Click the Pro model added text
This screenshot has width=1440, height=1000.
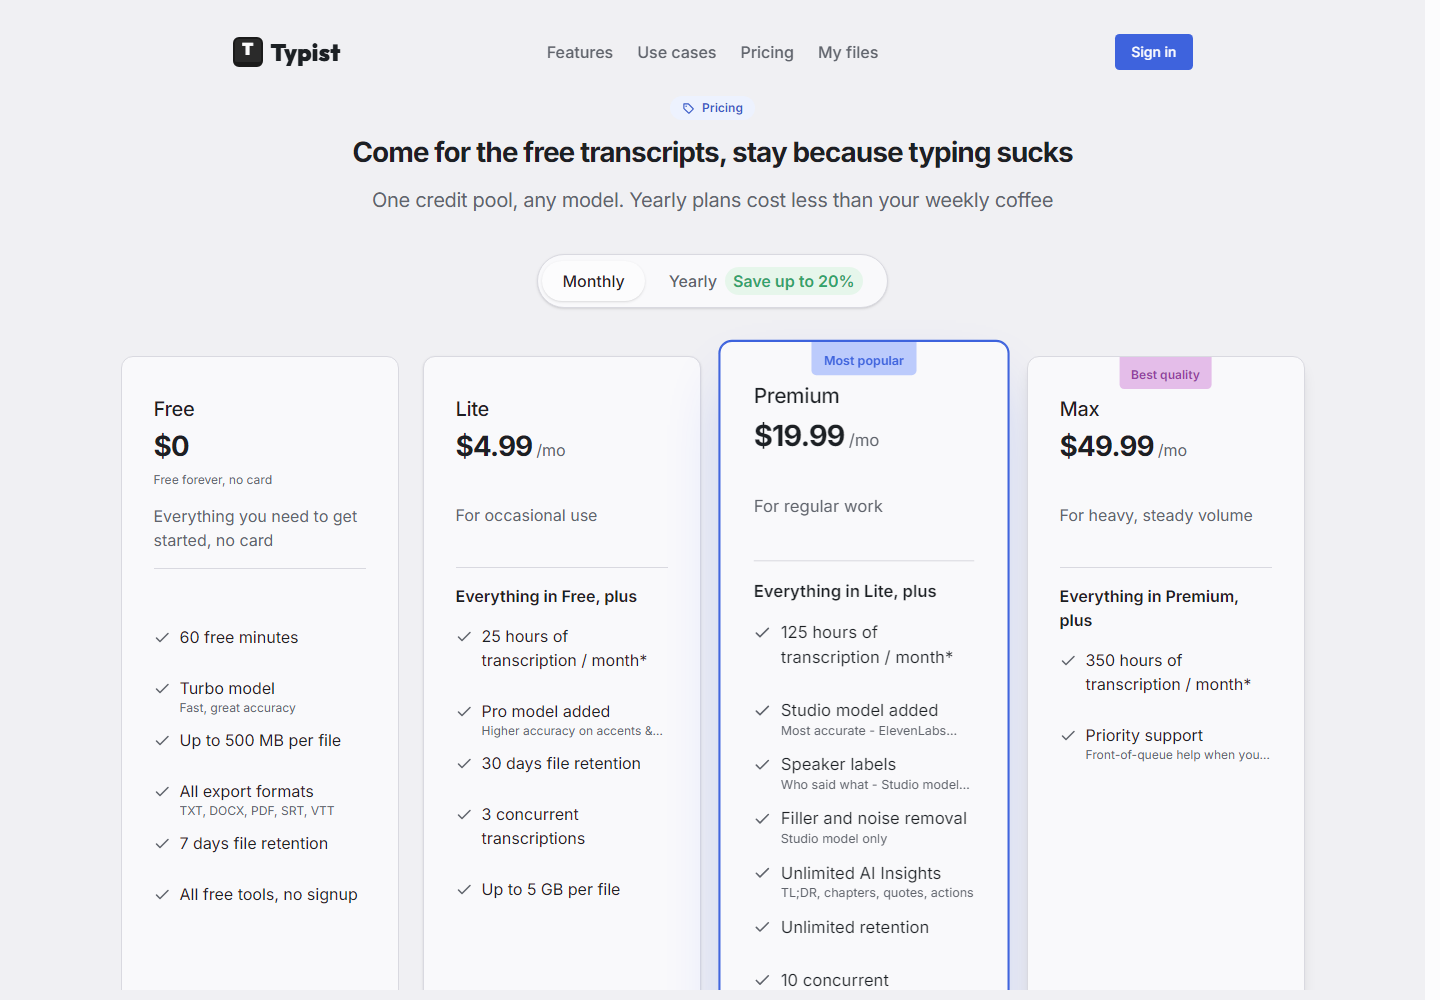(546, 711)
